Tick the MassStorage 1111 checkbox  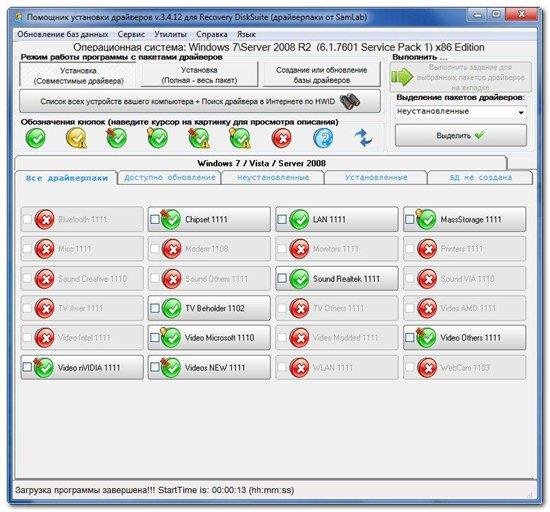409,220
